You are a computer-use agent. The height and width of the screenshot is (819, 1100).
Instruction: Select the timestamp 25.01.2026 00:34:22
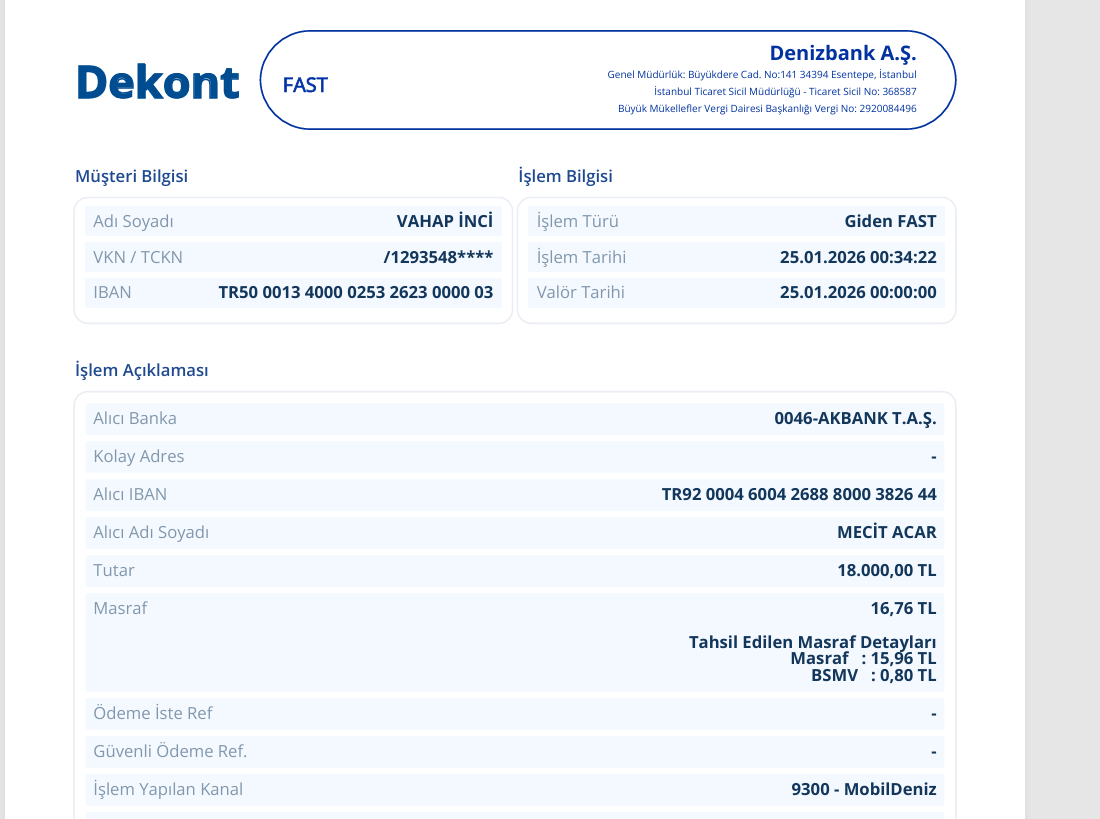(x=858, y=257)
